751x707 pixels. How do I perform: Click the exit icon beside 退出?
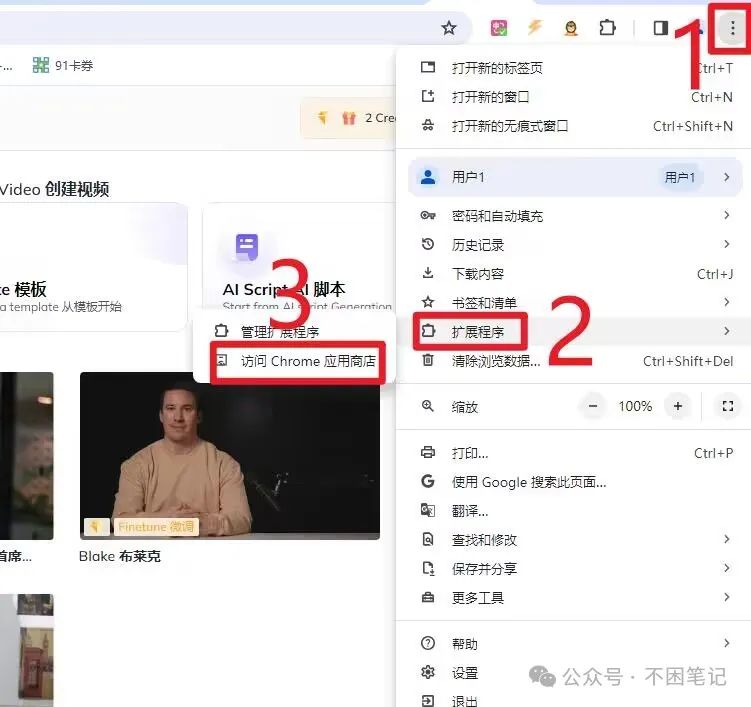click(428, 701)
